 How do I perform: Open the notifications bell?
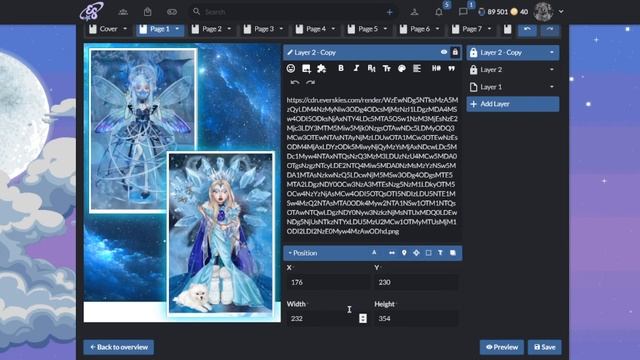coord(439,12)
